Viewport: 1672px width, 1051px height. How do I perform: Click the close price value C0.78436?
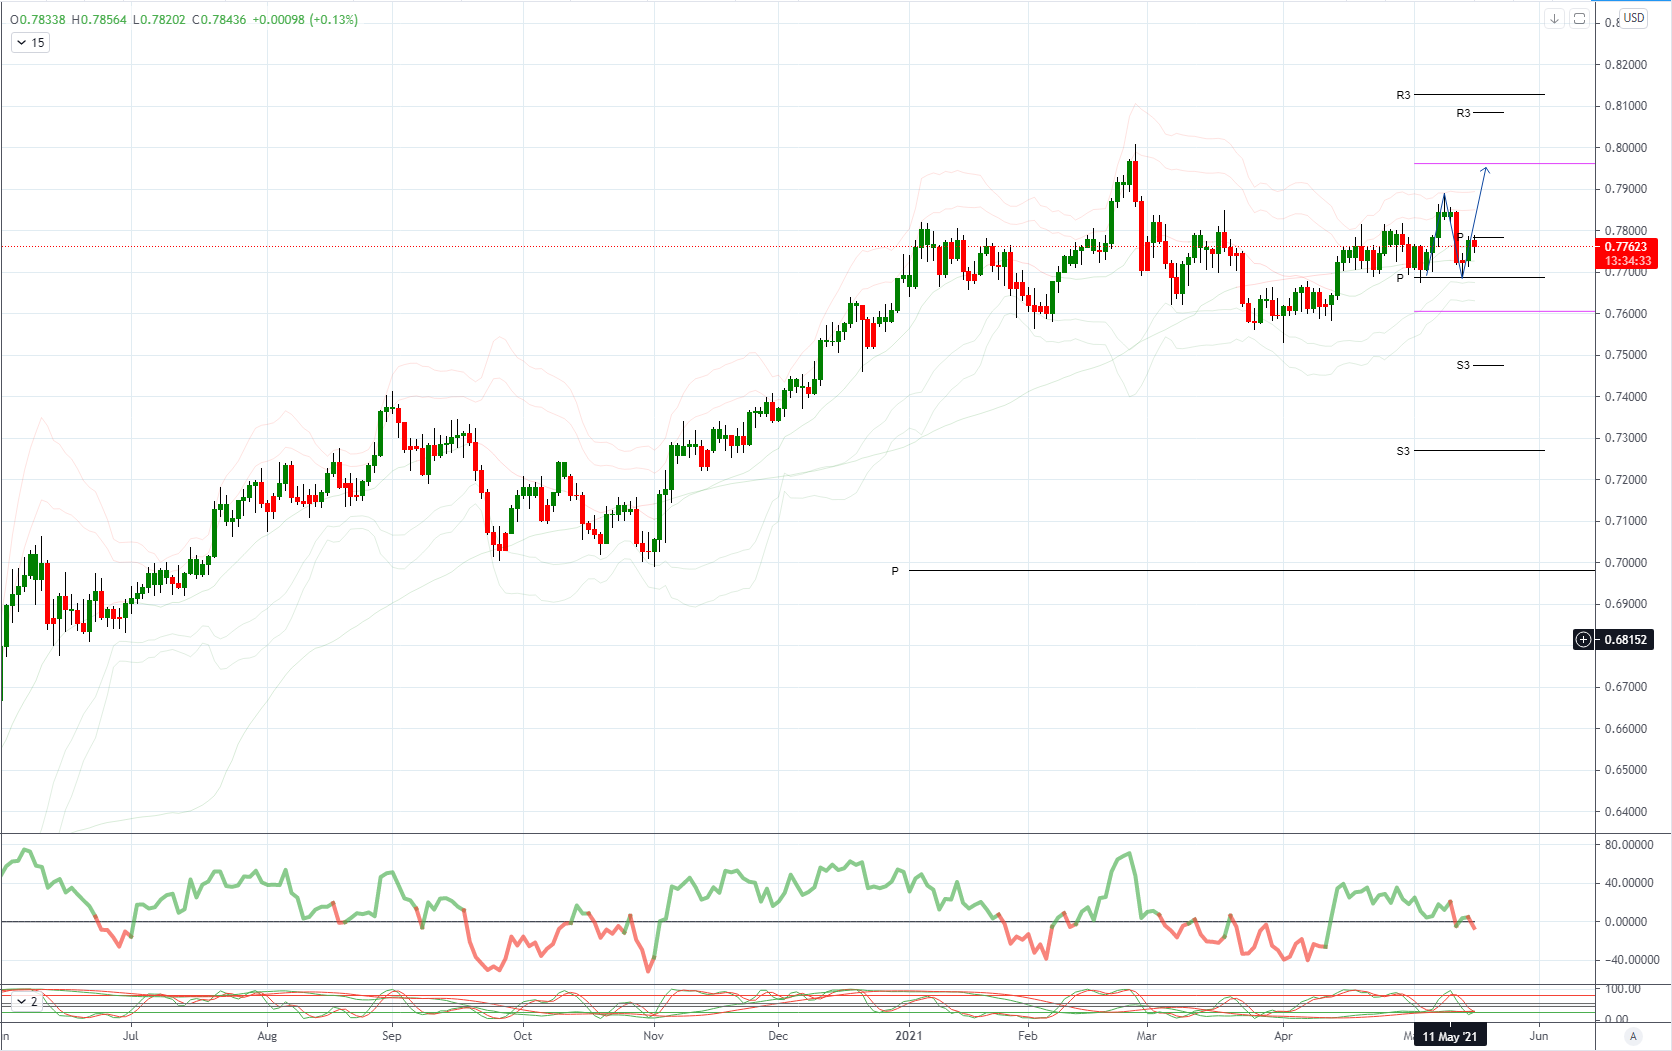pyautogui.click(x=218, y=20)
